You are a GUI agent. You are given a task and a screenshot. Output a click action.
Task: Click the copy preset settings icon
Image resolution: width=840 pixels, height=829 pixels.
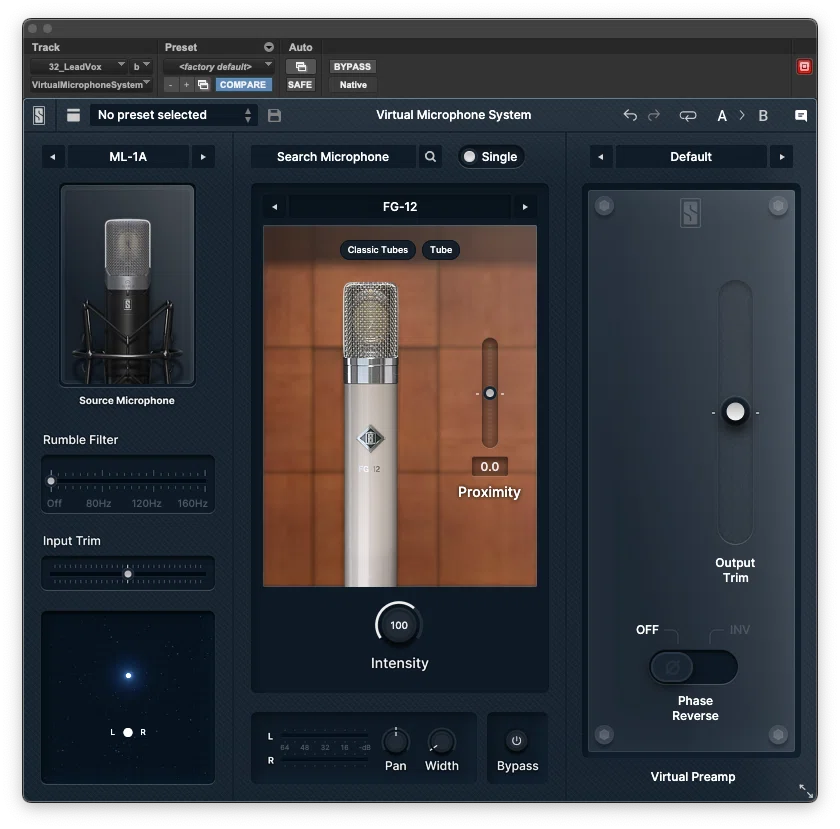pyautogui.click(x=203, y=85)
